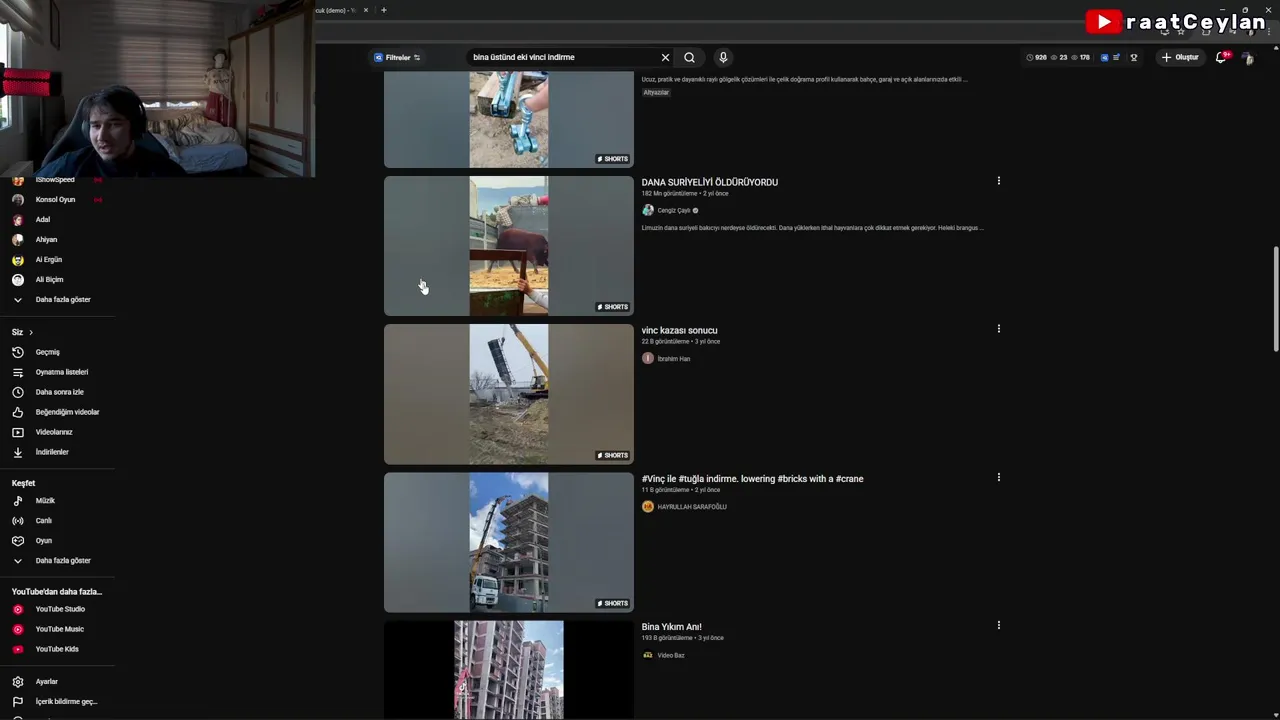Click the SHORTS badge on bull video

click(613, 307)
